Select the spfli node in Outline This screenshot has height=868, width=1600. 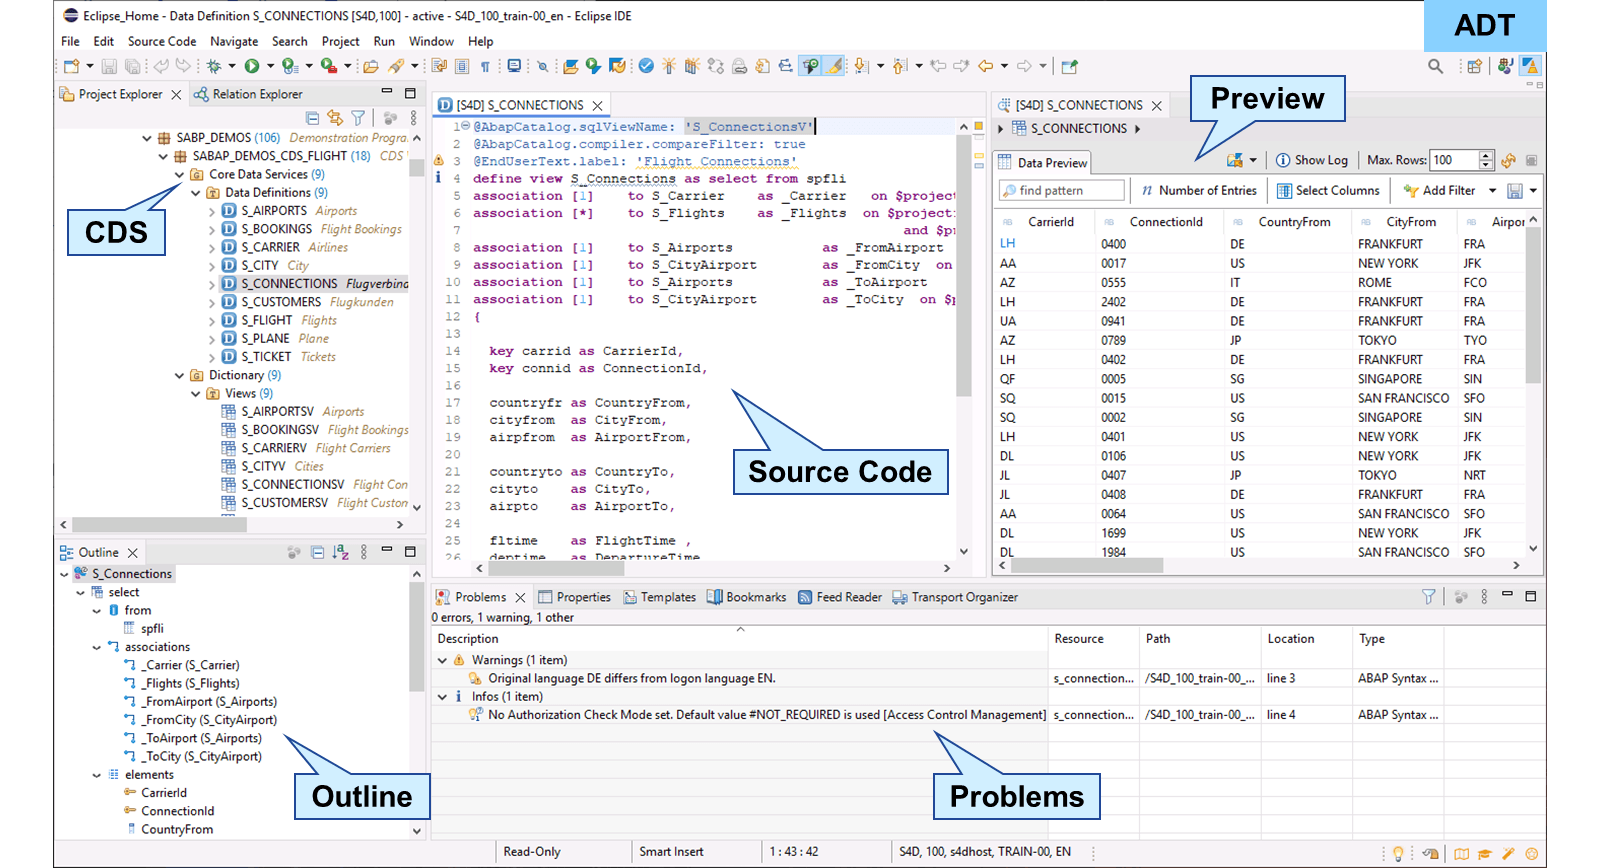click(152, 629)
